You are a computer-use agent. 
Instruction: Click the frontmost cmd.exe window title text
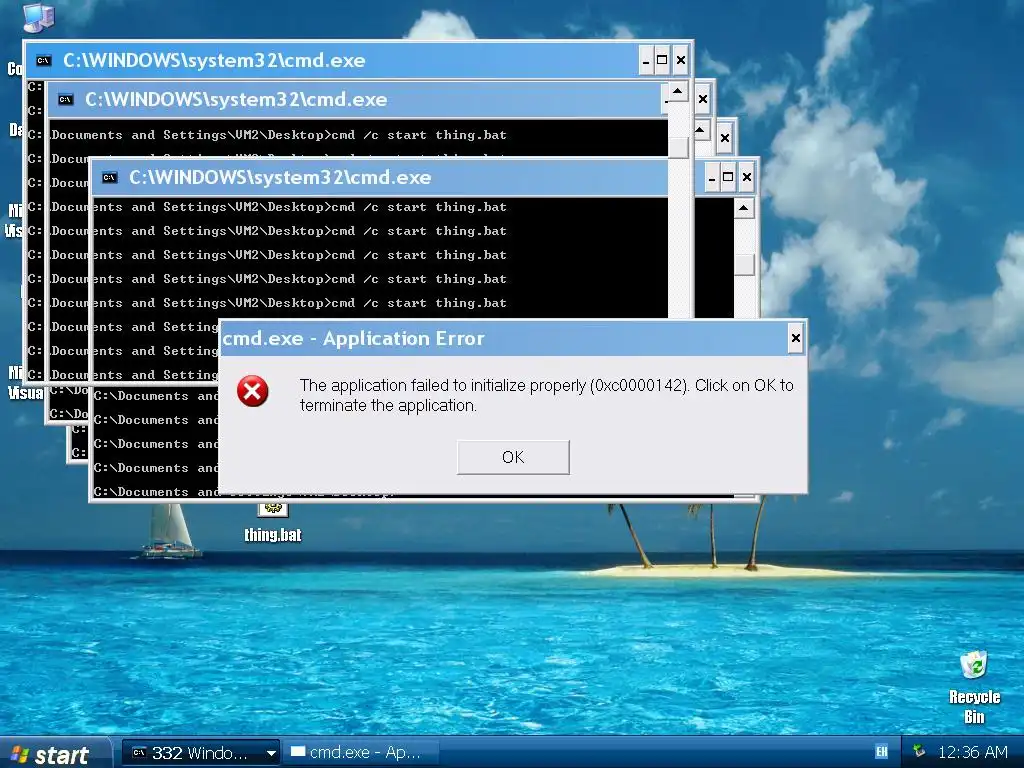280,178
